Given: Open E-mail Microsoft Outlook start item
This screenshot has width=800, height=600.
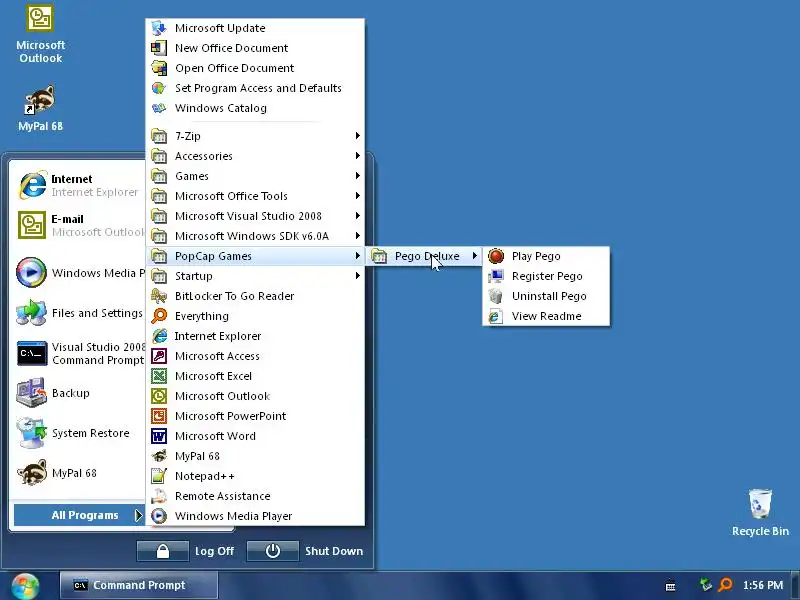Looking at the screenshot, I should click(x=79, y=225).
